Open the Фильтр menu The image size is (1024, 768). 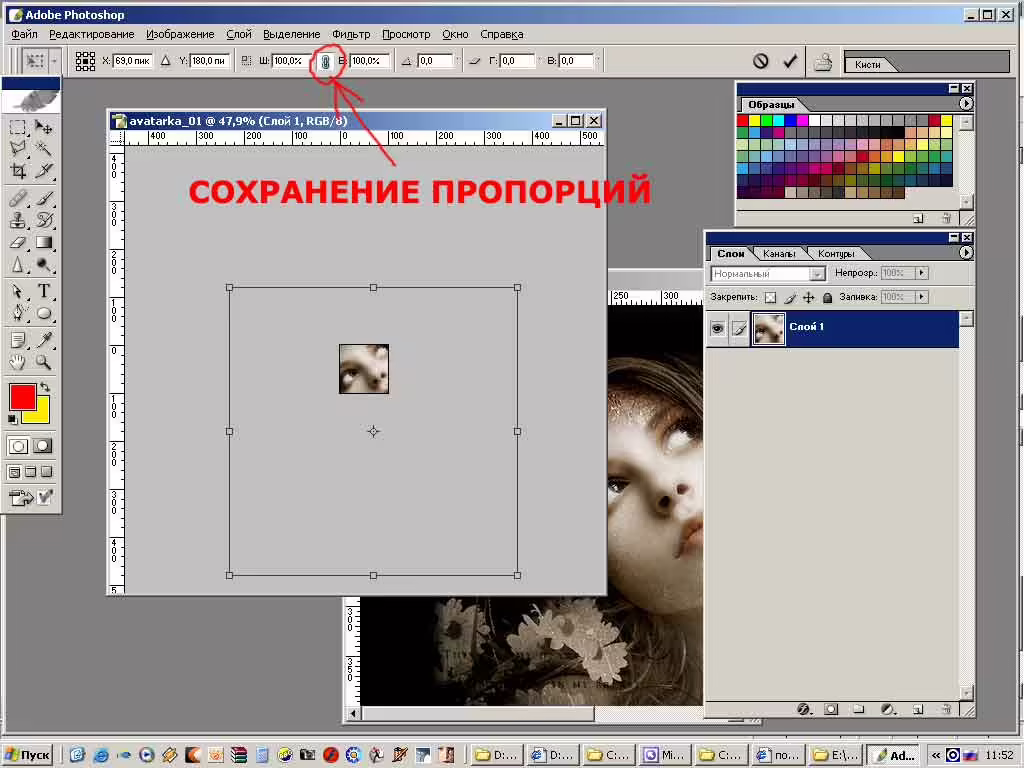[351, 35]
